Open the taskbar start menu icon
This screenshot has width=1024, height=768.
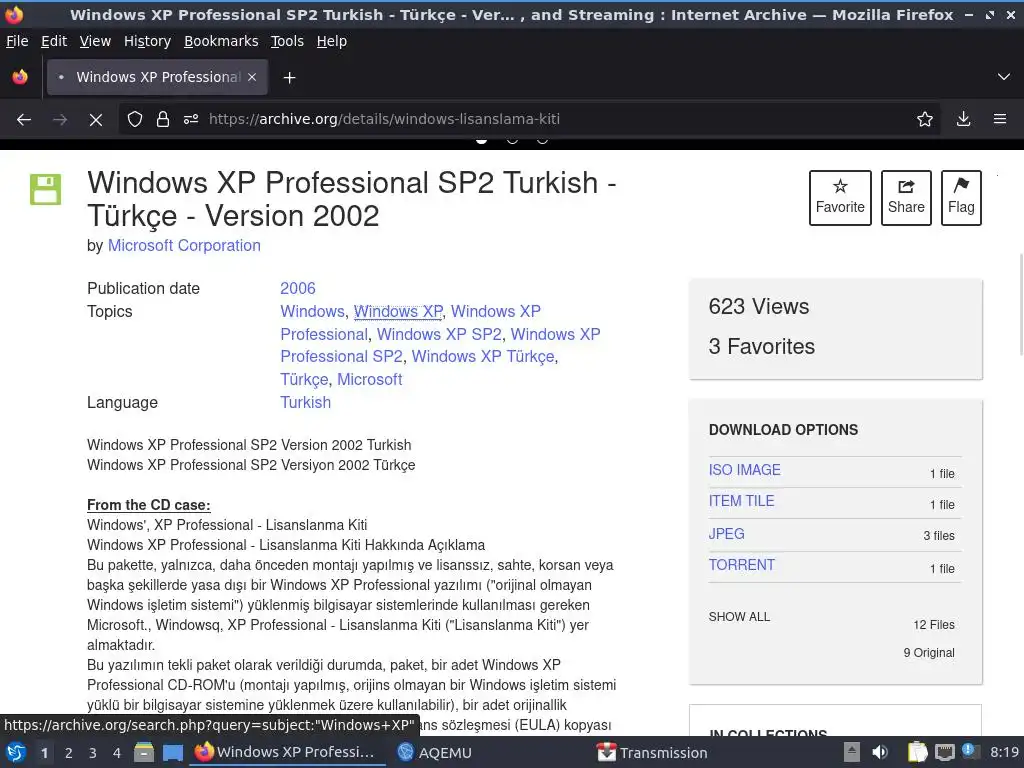tap(16, 753)
